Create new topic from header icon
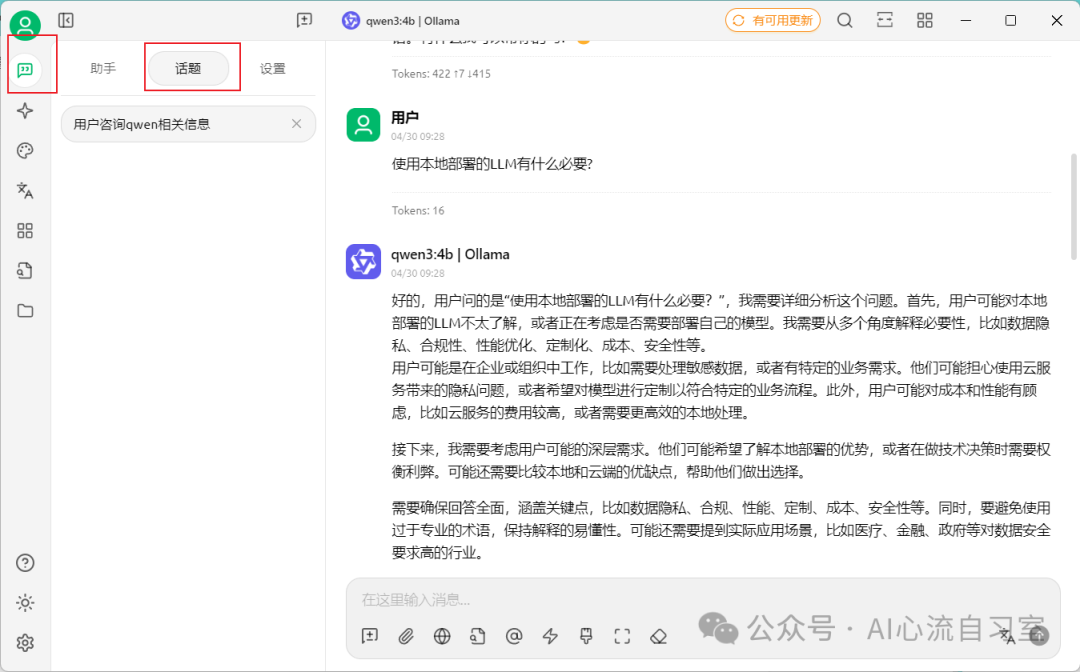Screen dimensions: 1080x672 click(x=304, y=21)
